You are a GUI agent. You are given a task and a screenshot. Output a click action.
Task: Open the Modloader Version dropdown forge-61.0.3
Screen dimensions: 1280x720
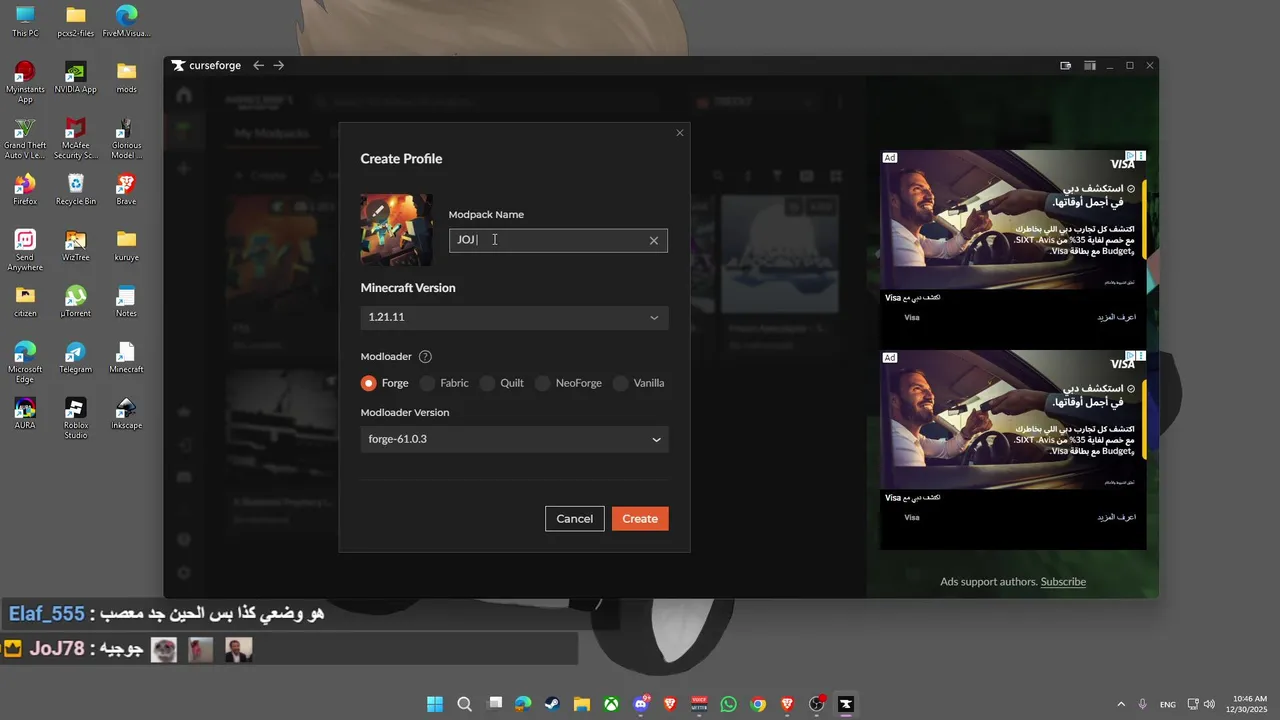(514, 439)
